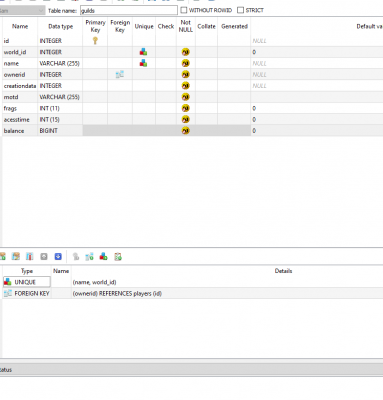383x400 pixels.
Task: Select the world_id column name cell
Action: click(20, 52)
